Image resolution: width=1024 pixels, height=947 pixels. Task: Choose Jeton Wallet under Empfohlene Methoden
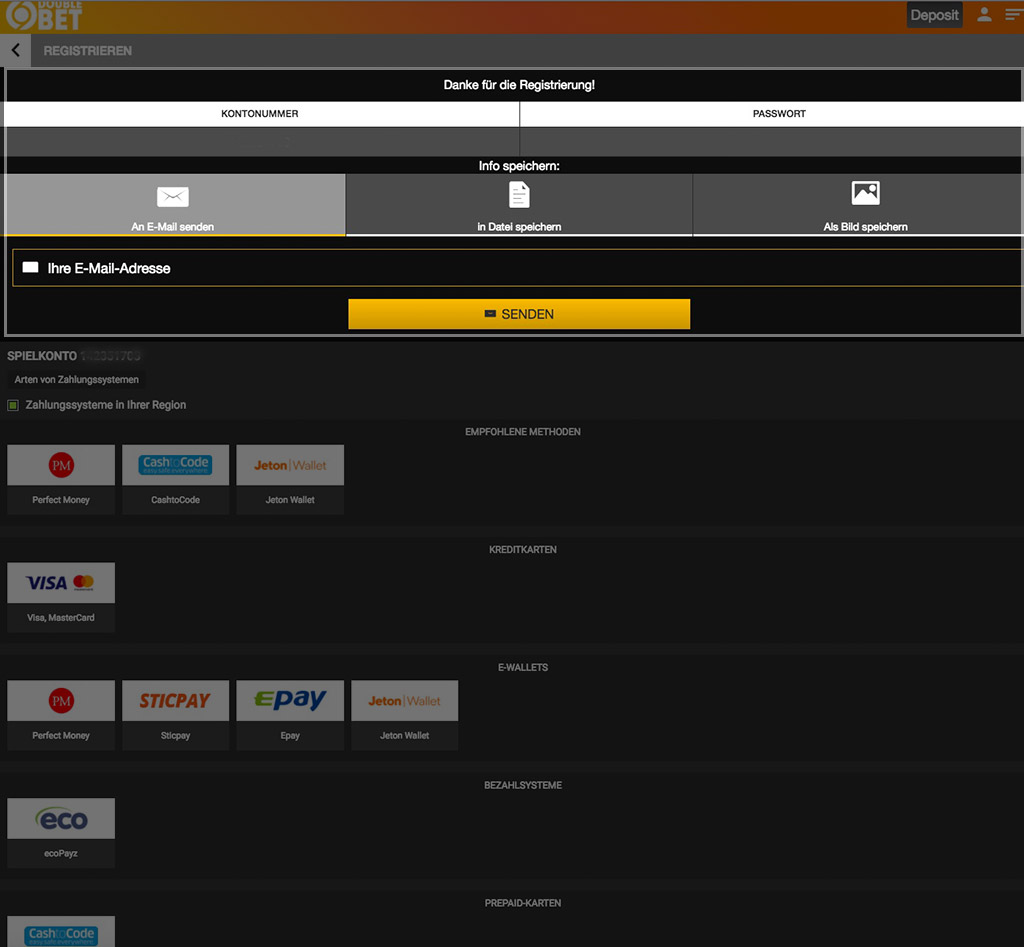coord(290,479)
